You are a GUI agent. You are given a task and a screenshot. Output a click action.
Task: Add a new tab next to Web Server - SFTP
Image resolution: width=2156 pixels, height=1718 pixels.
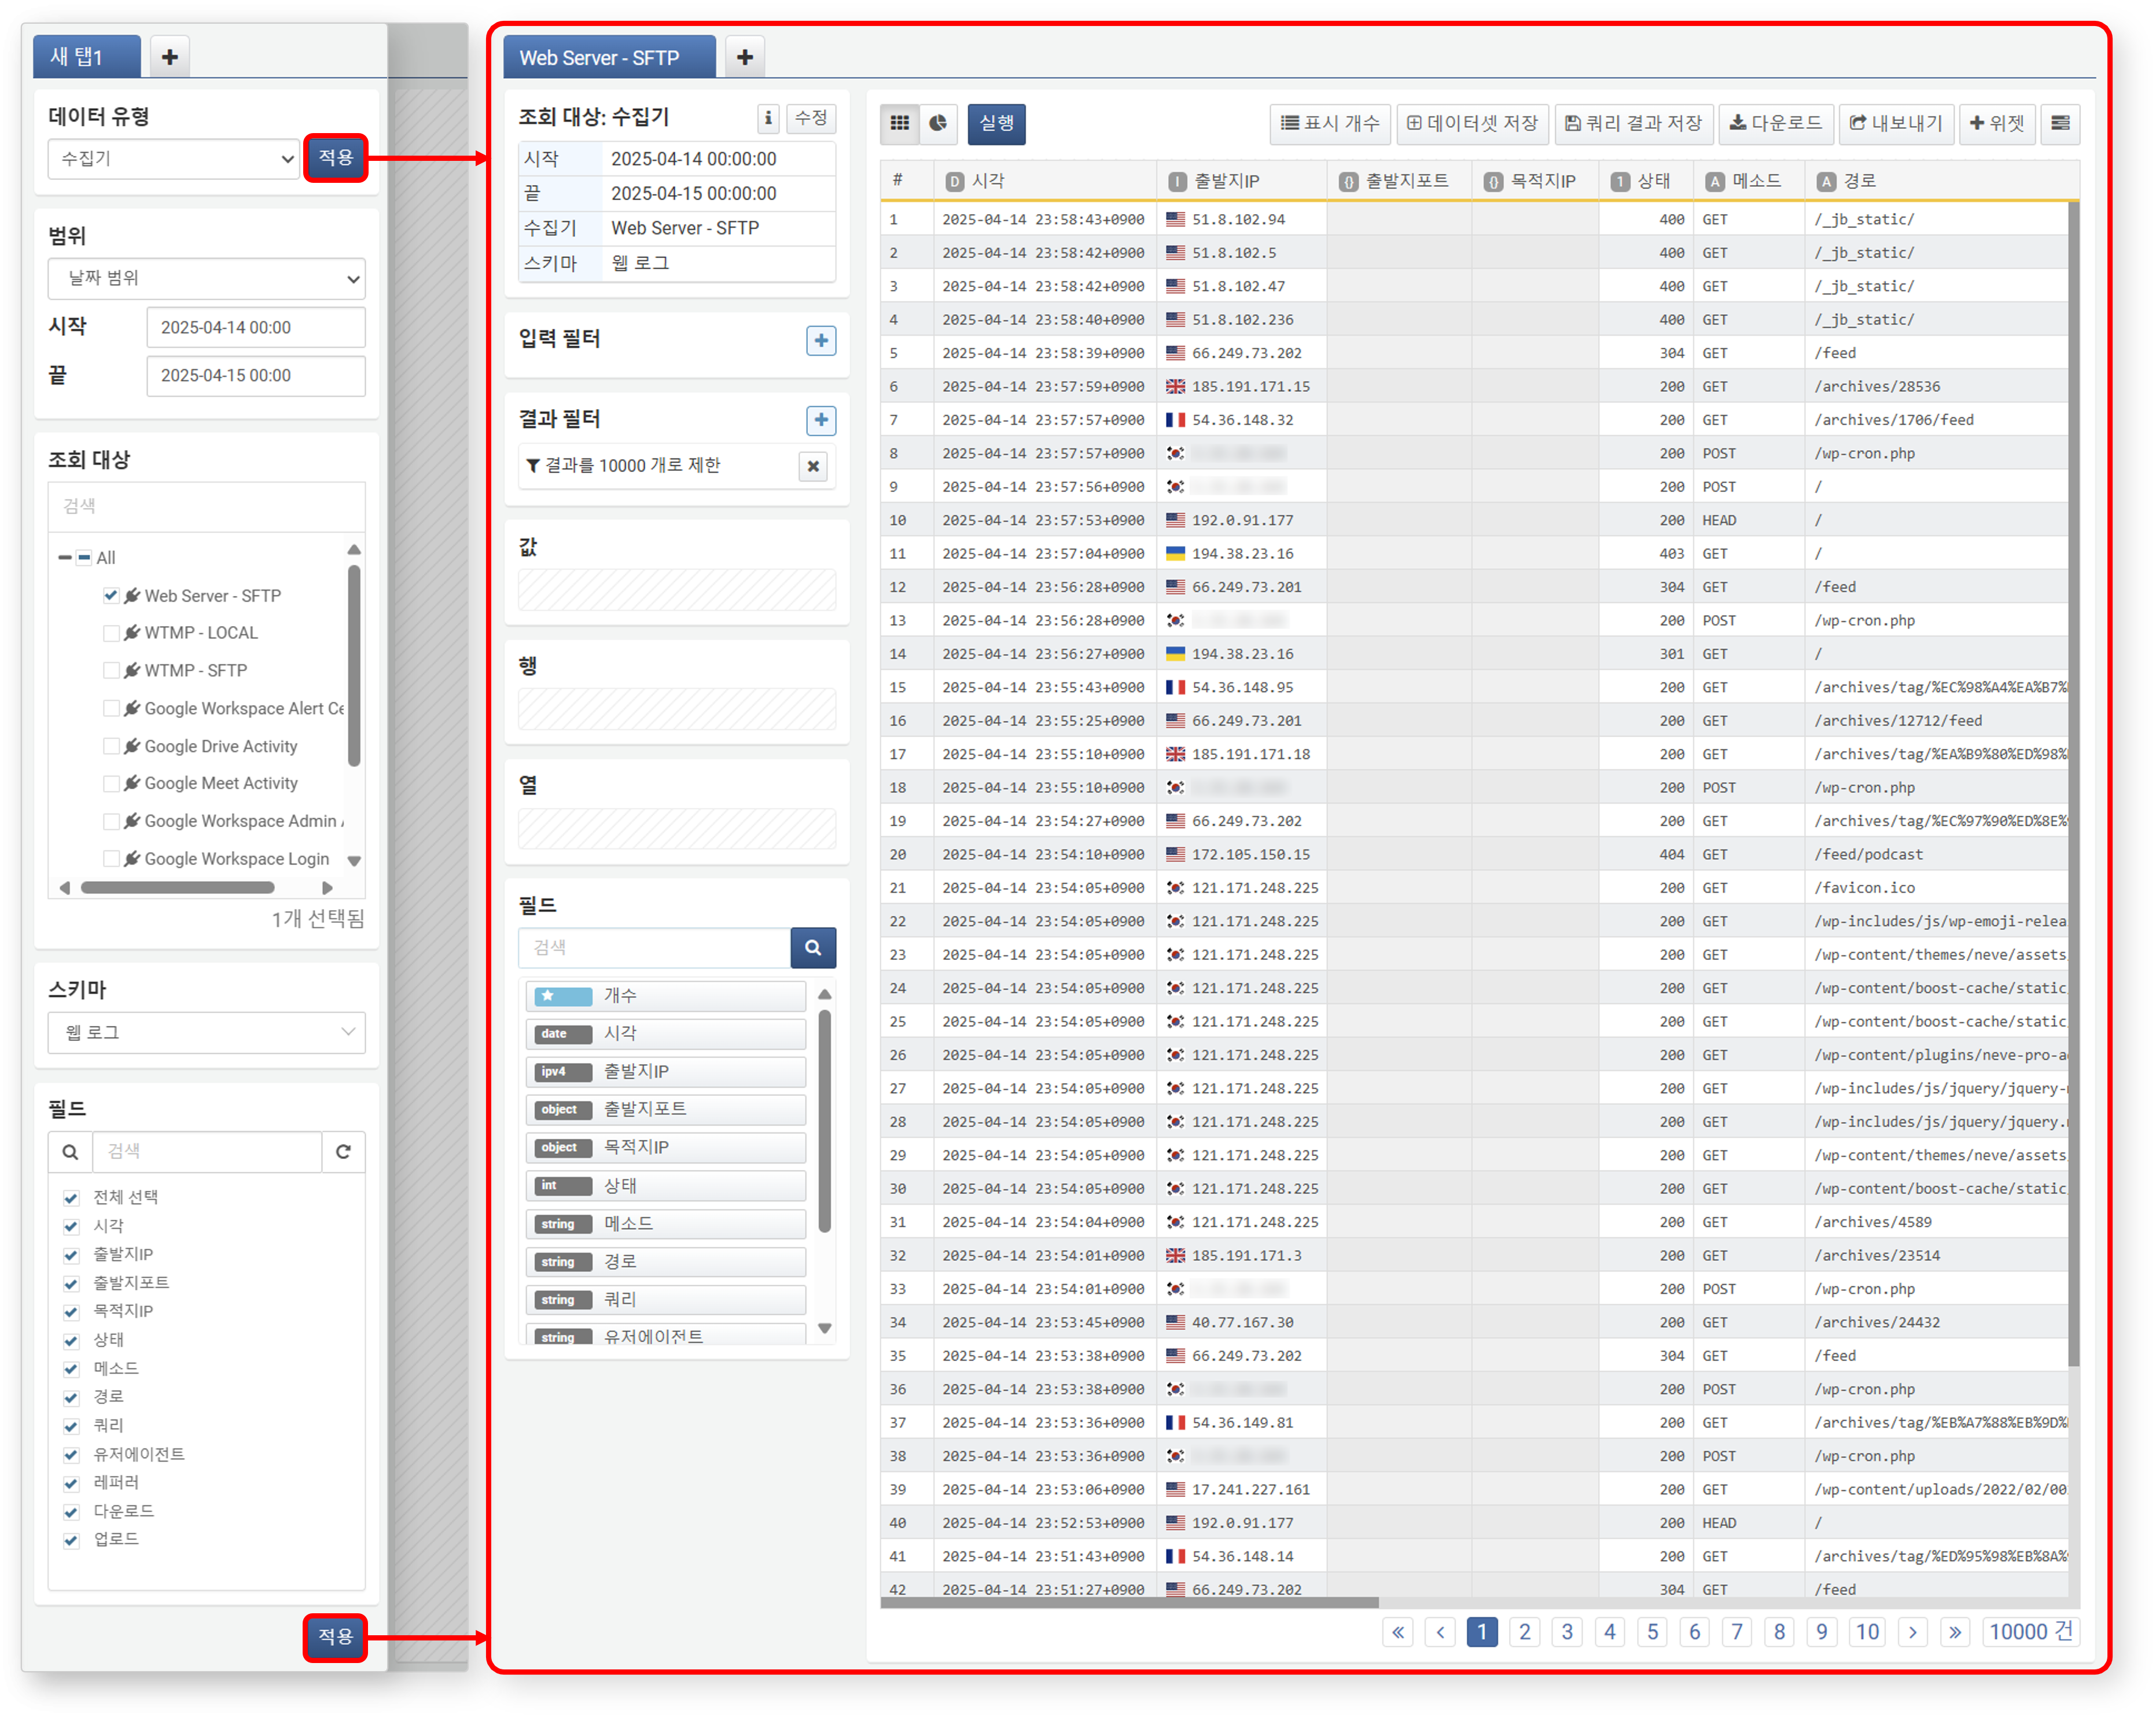tap(745, 57)
